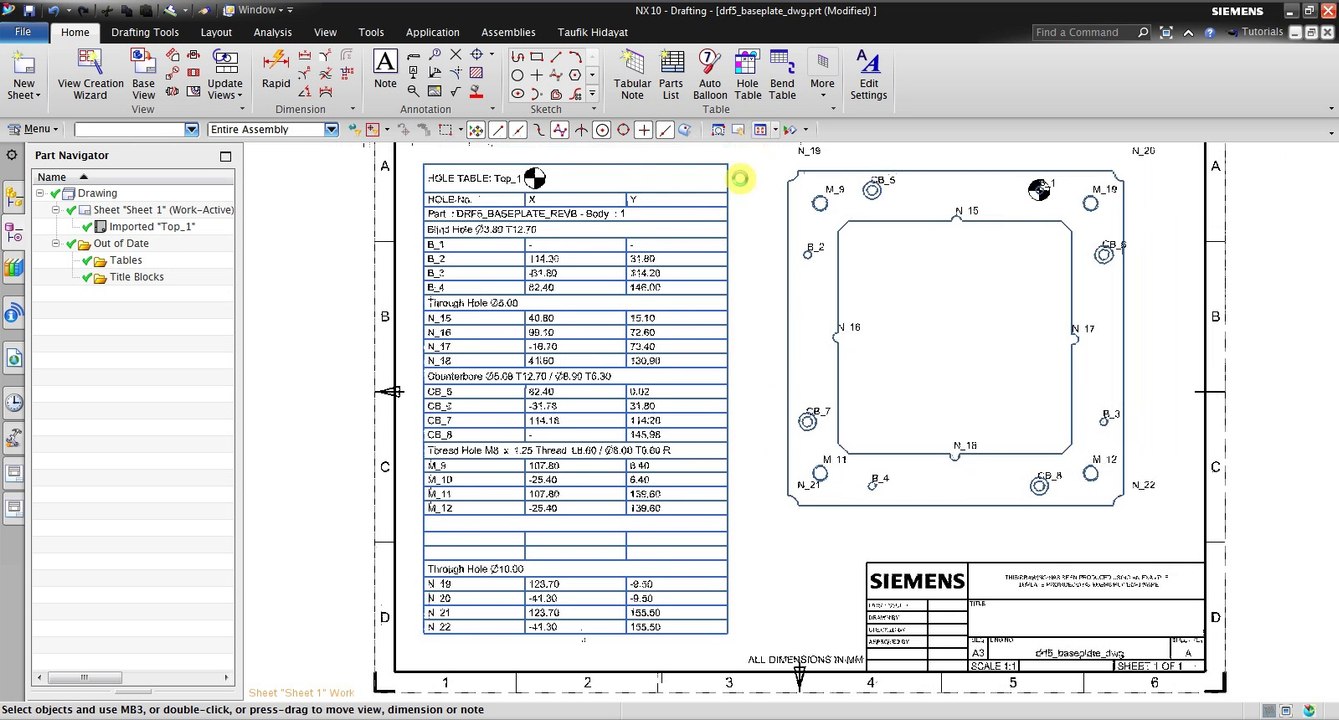This screenshot has width=1339, height=720.
Task: Insert a Tabular Note
Action: click(632, 75)
